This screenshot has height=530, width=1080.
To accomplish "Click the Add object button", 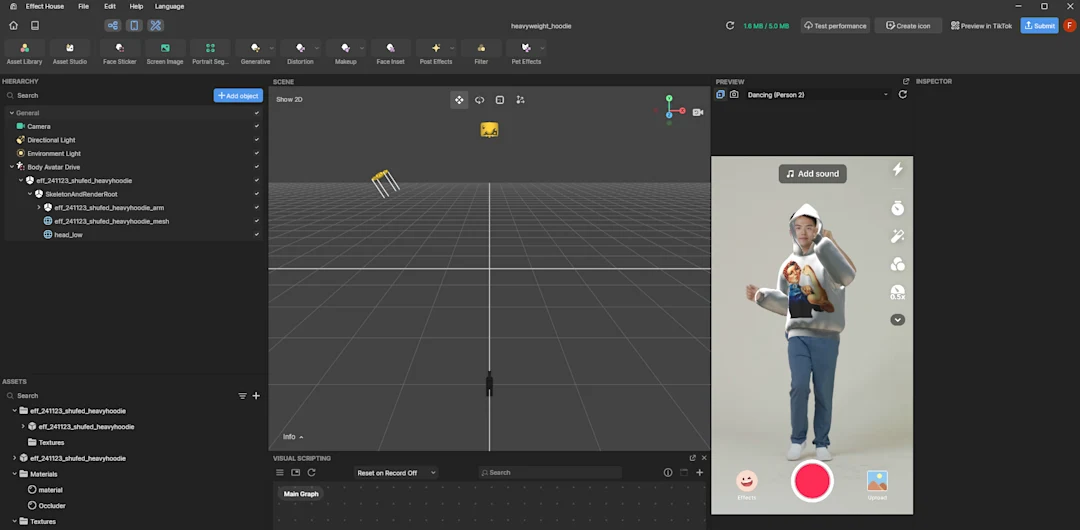I will 238,96.
